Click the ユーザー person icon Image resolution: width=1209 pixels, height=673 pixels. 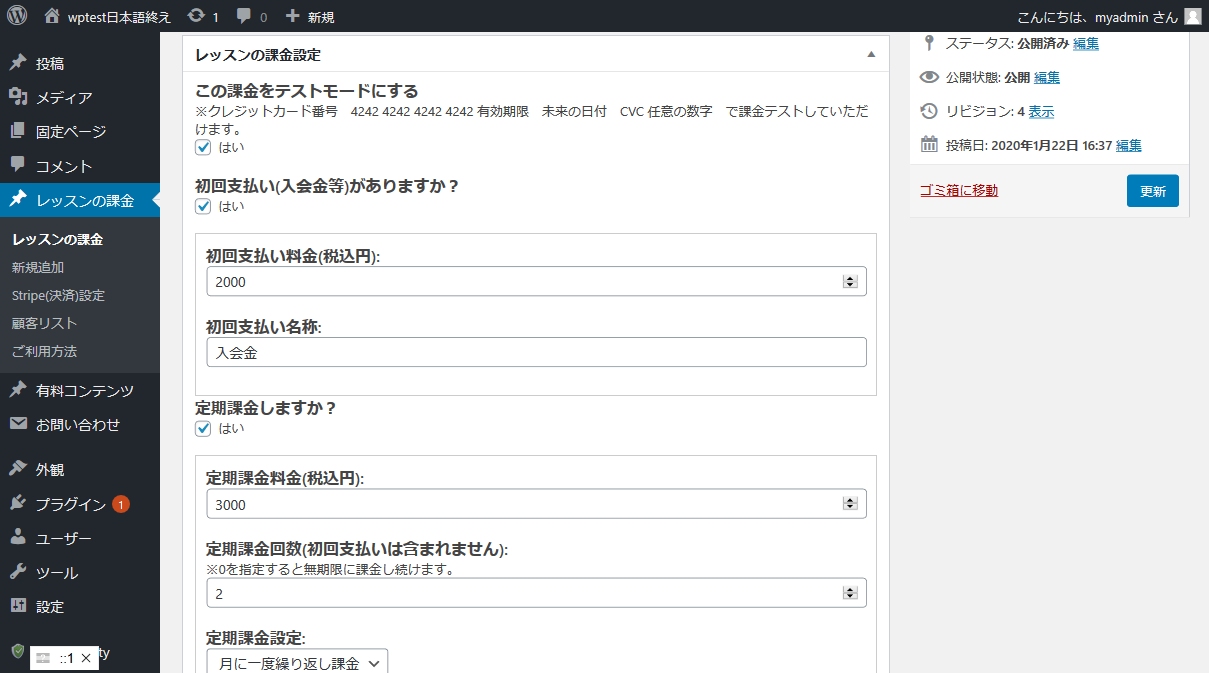[18, 538]
